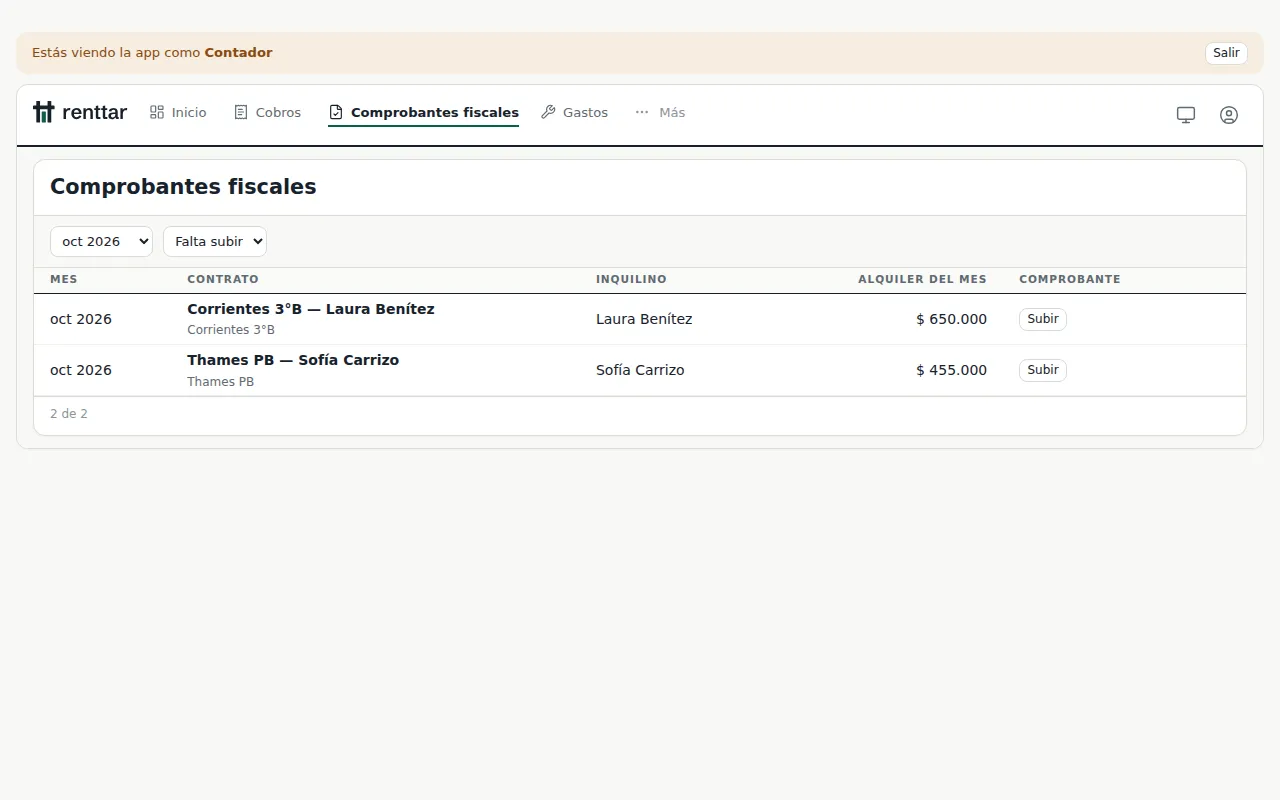This screenshot has width=1280, height=800.
Task: Click the 2 de 2 count
Action: tap(69, 414)
